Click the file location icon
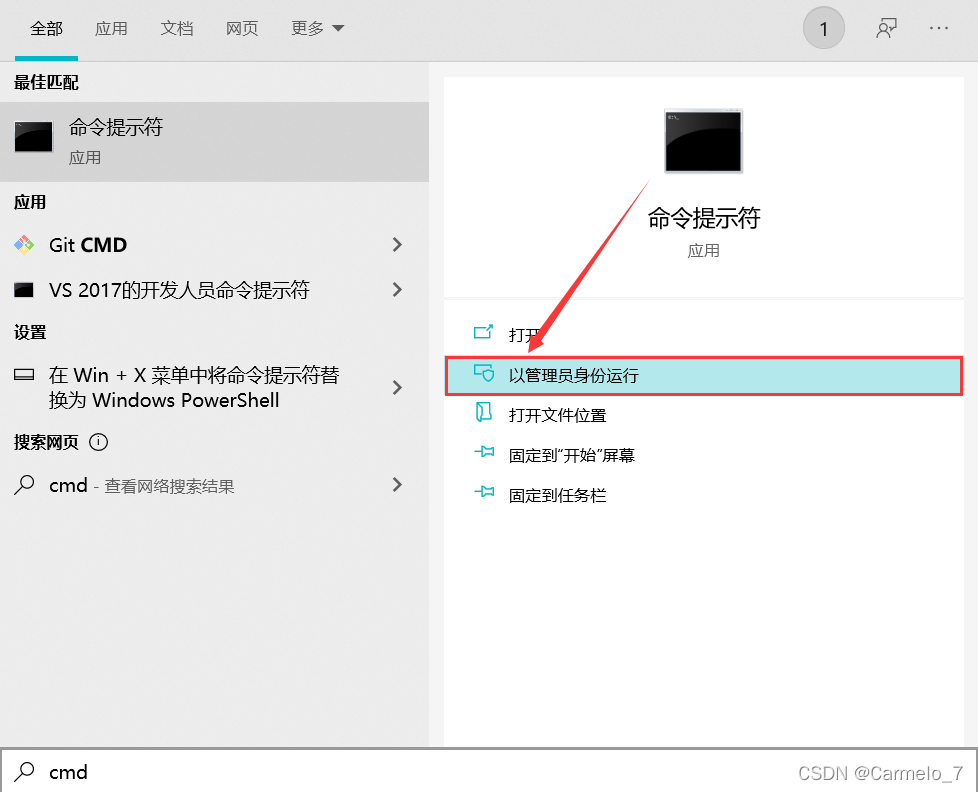The width and height of the screenshot is (978, 792). tap(483, 412)
